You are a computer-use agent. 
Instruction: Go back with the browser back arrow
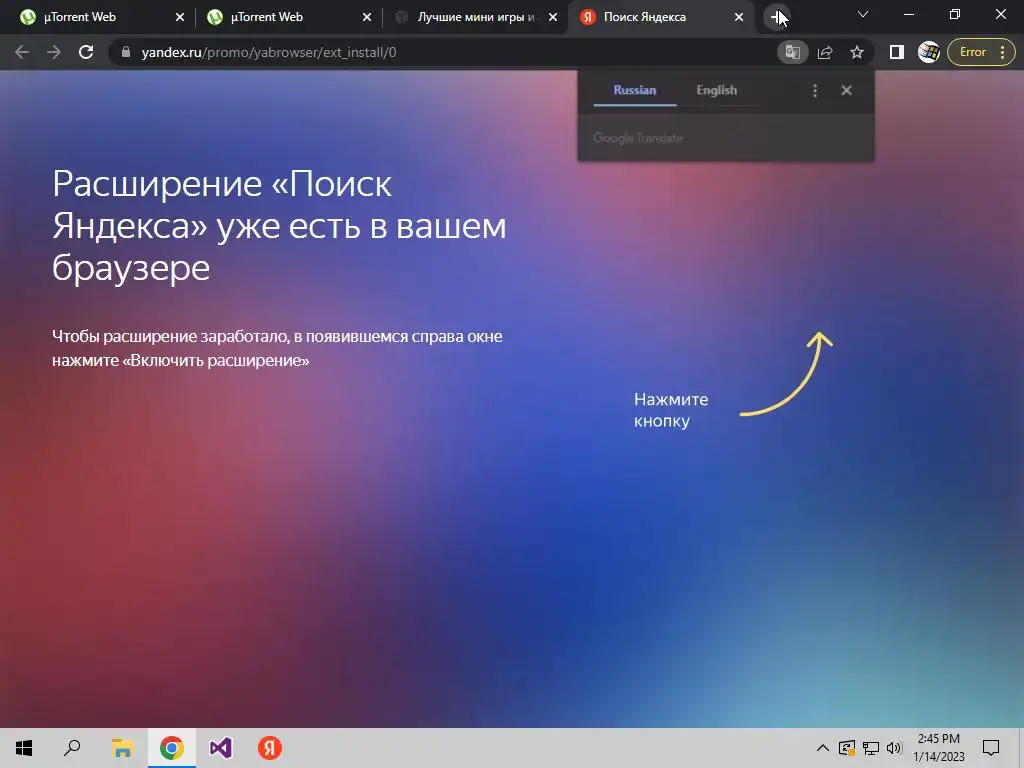click(x=22, y=52)
